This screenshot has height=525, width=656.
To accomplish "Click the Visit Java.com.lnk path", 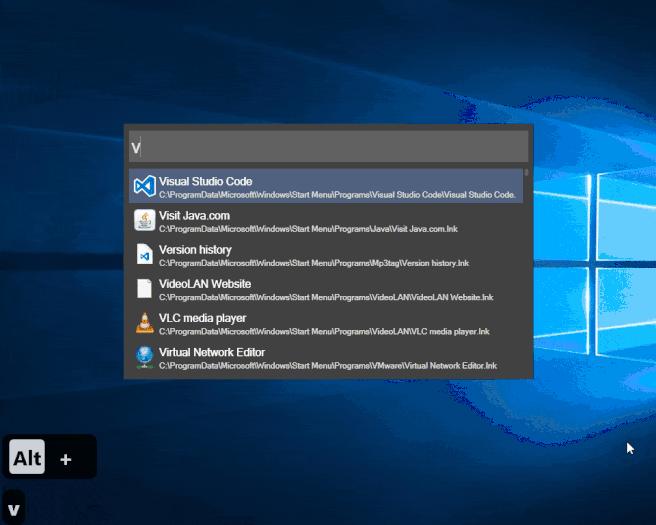I will click(x=308, y=229).
